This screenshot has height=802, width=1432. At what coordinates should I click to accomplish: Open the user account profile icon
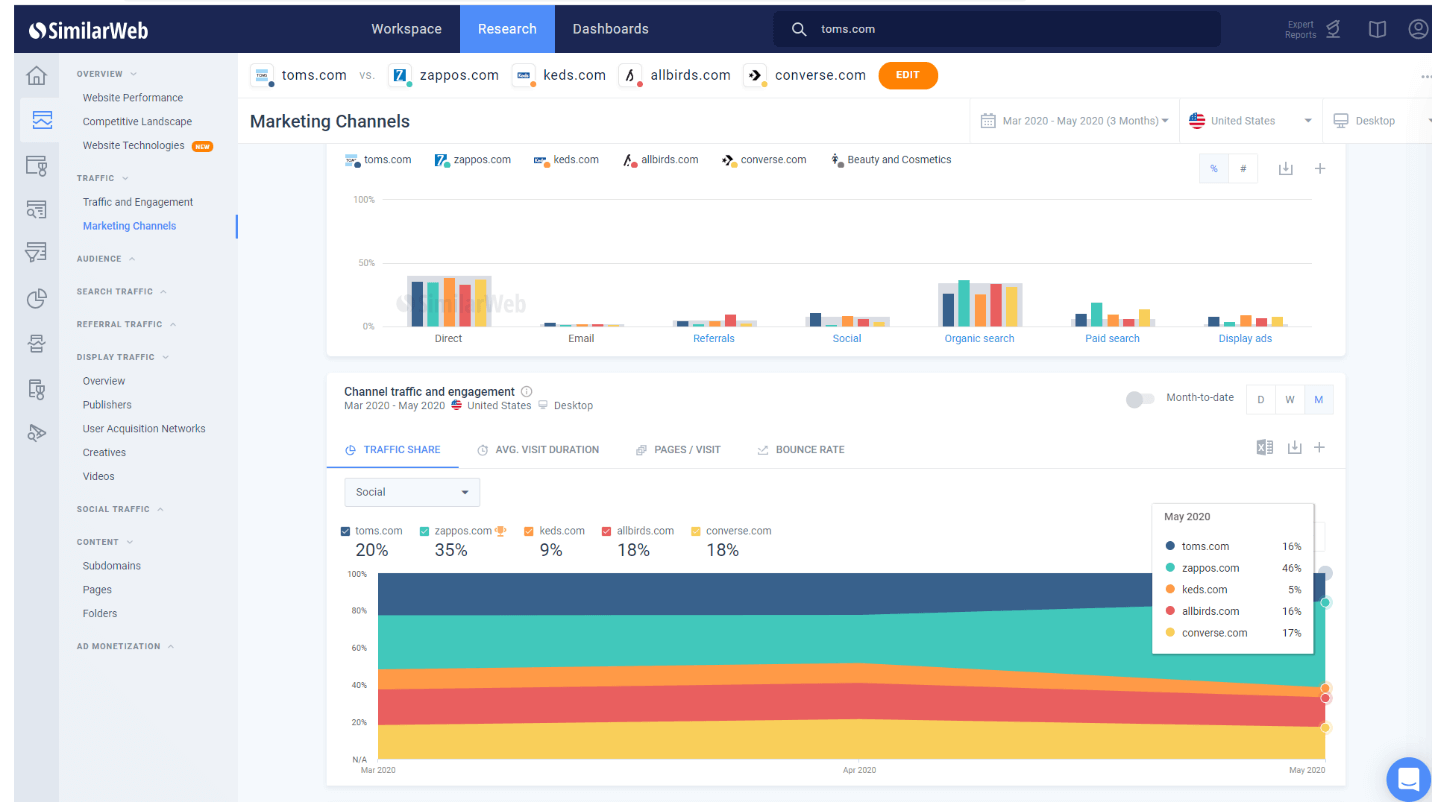coord(1418,29)
